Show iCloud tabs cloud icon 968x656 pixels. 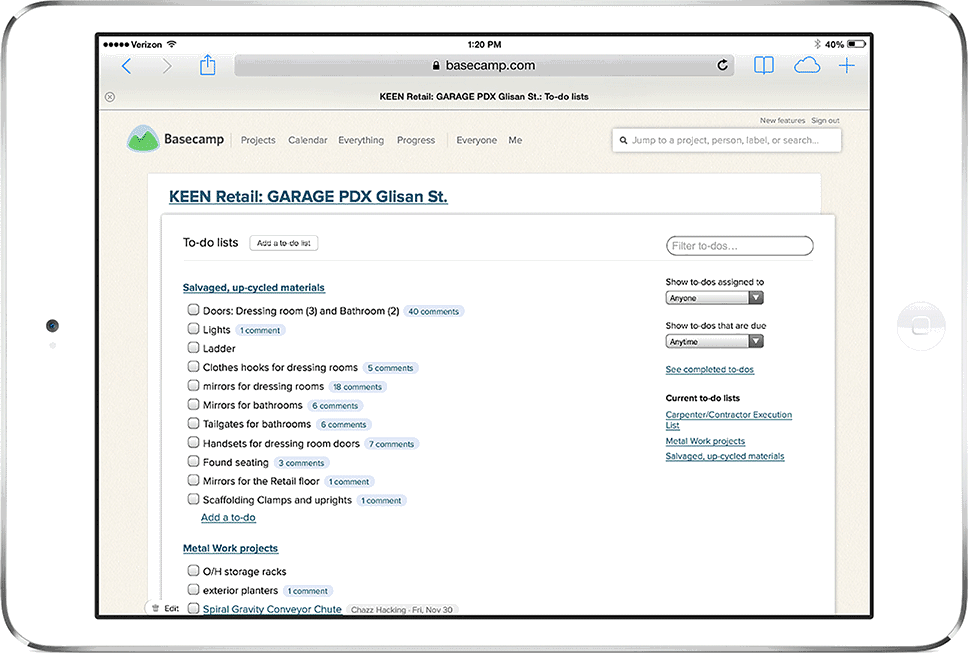coord(806,66)
